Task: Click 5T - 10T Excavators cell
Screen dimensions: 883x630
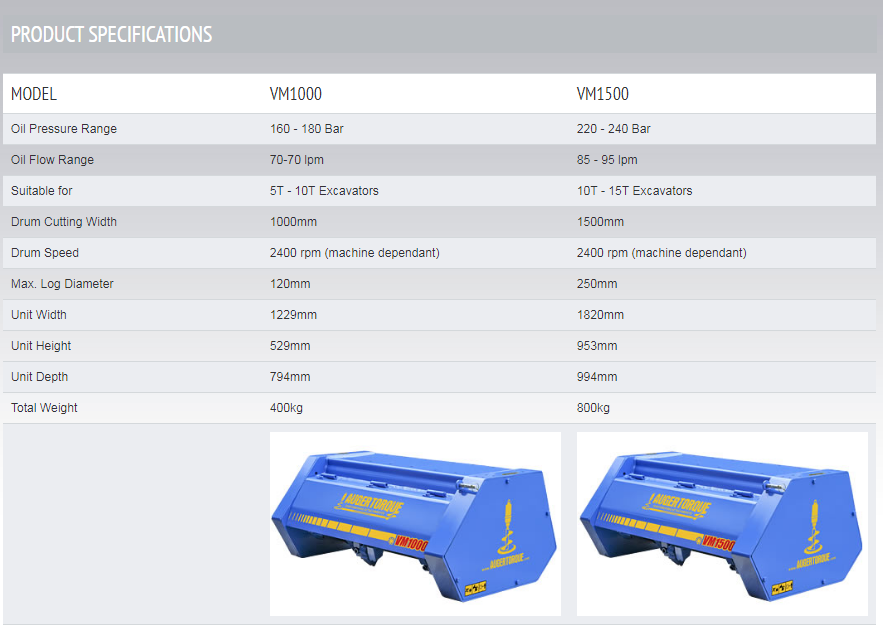Action: [x=324, y=191]
